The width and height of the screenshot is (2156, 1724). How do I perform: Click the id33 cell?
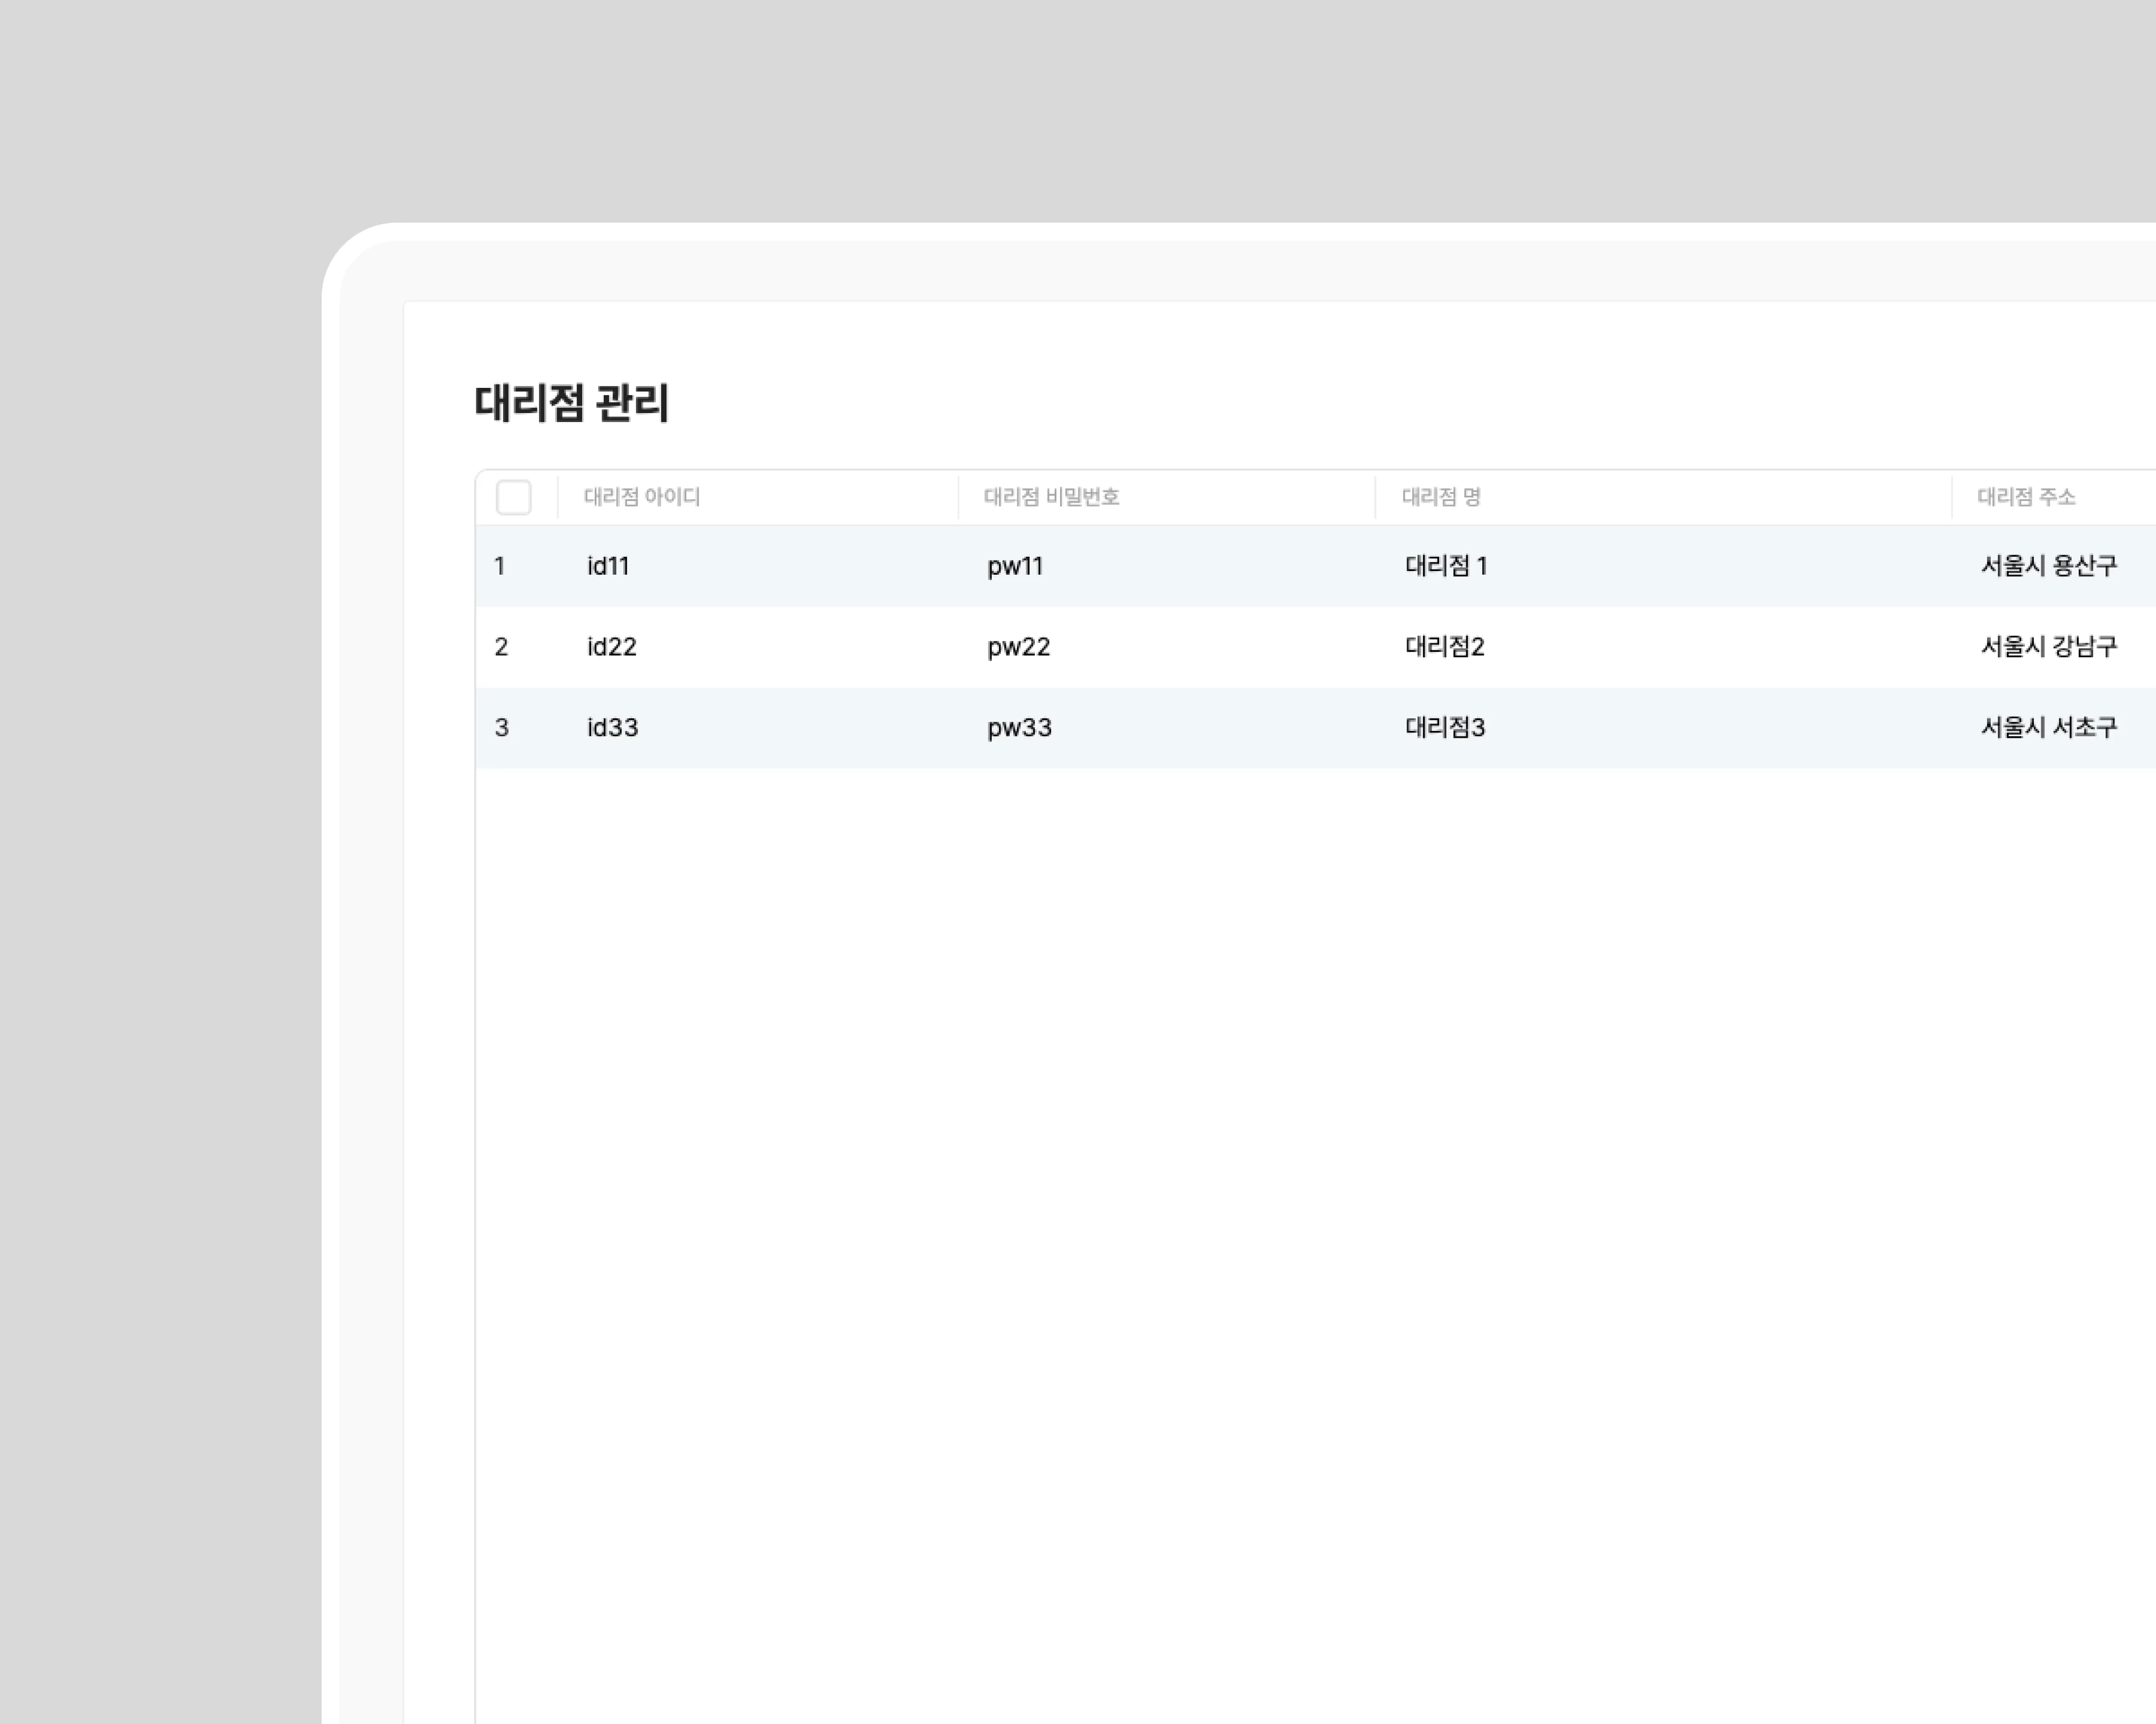pos(612,728)
